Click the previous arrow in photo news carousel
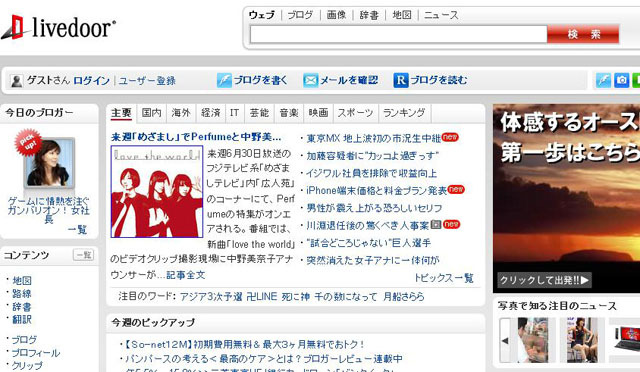Viewport: 640px width, 372px height. click(x=505, y=340)
